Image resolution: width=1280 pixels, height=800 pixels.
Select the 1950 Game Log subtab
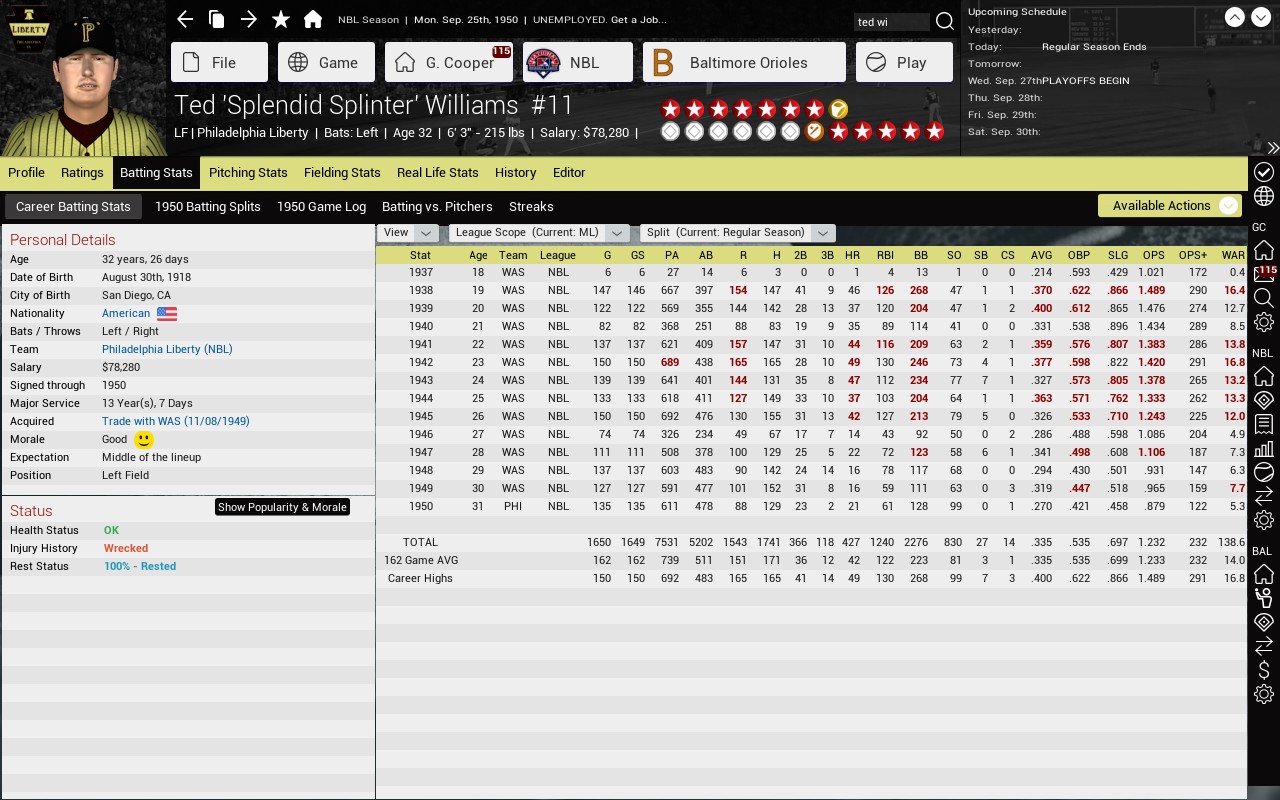pos(321,206)
